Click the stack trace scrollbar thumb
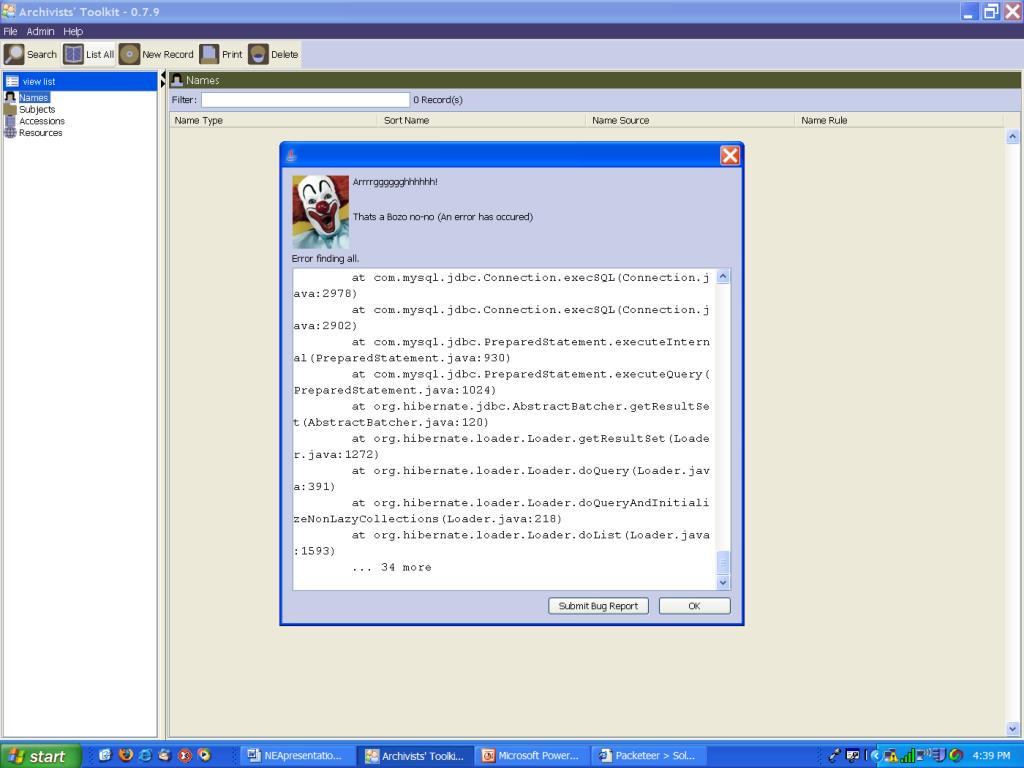 [x=723, y=562]
